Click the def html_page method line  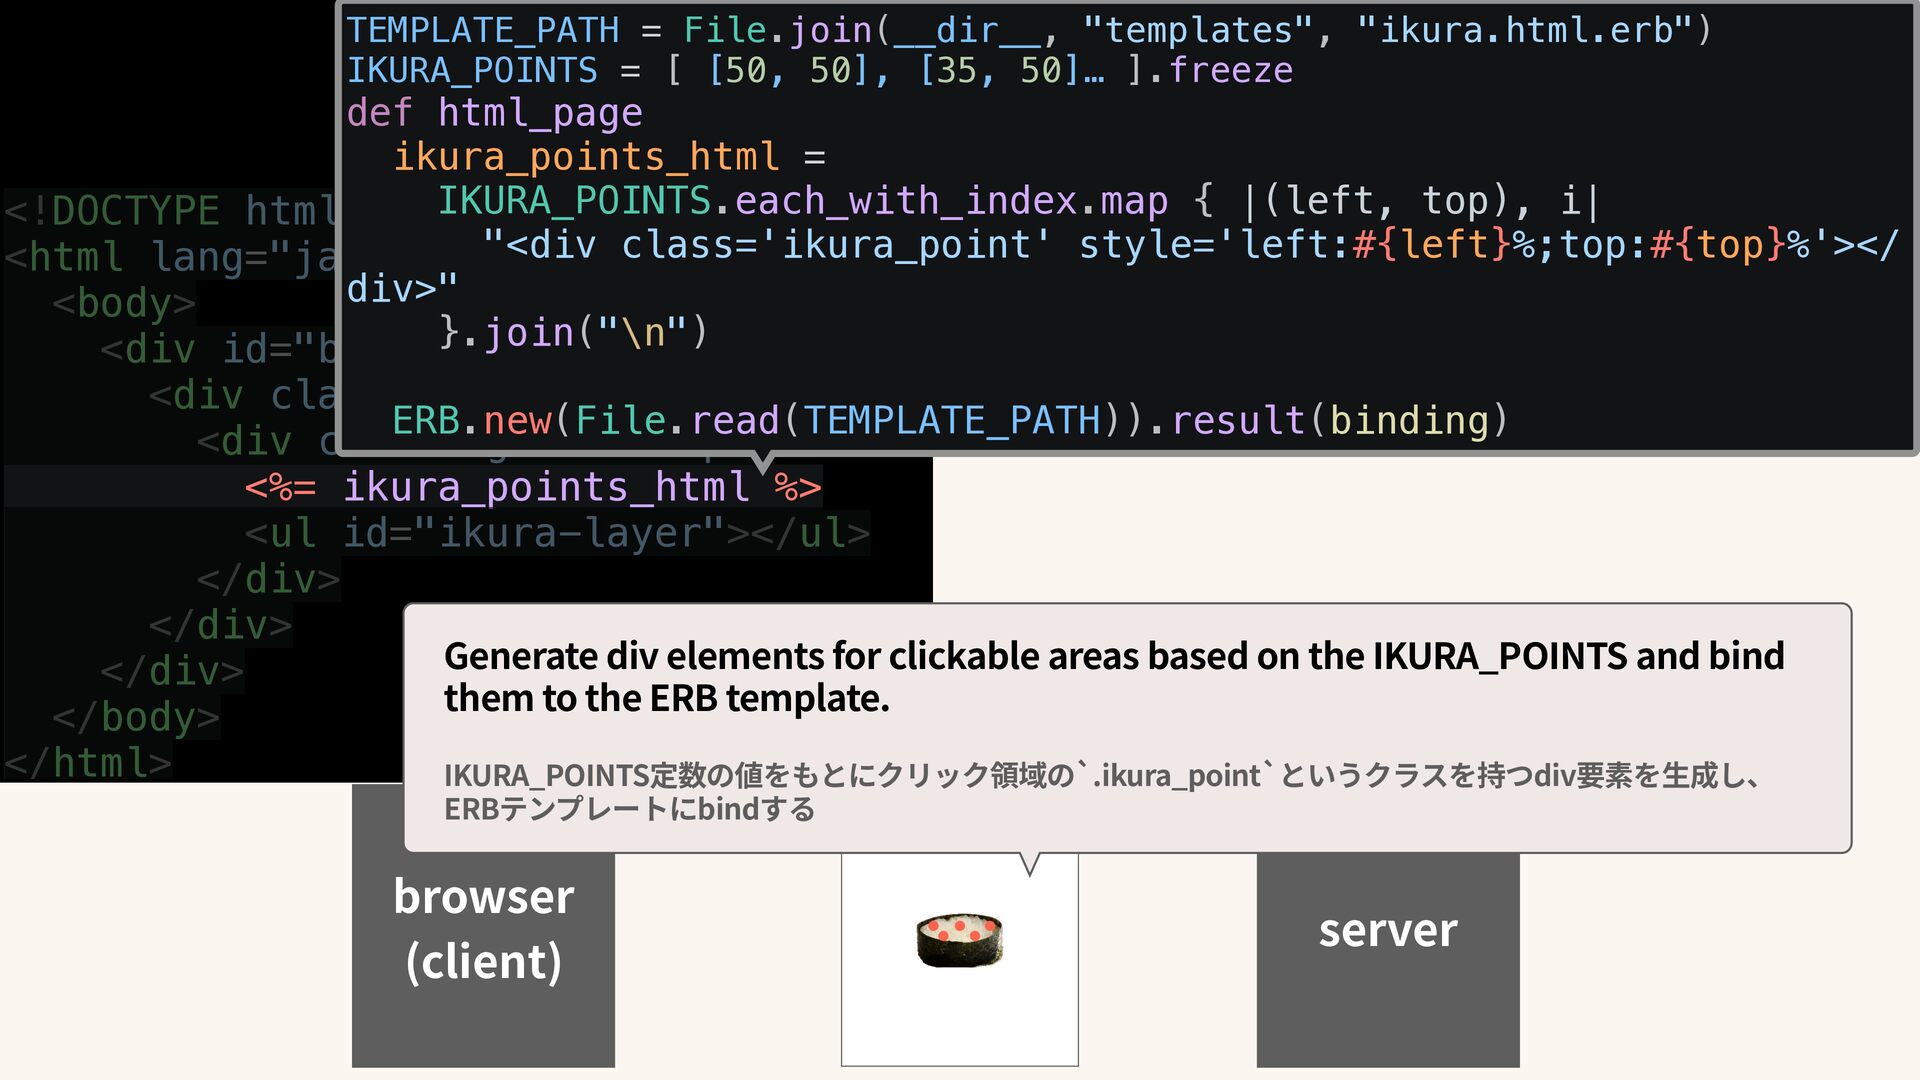tap(494, 113)
